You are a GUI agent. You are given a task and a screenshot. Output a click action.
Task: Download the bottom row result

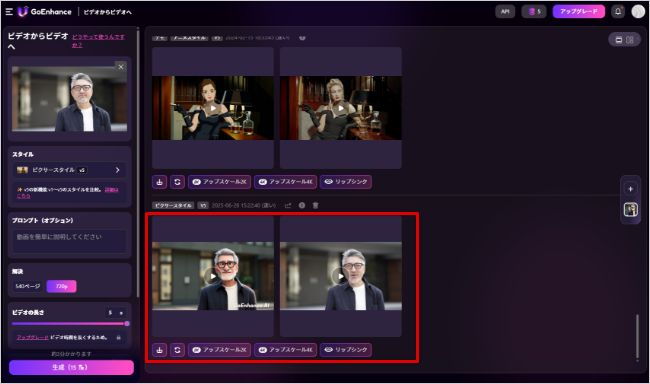coord(160,350)
